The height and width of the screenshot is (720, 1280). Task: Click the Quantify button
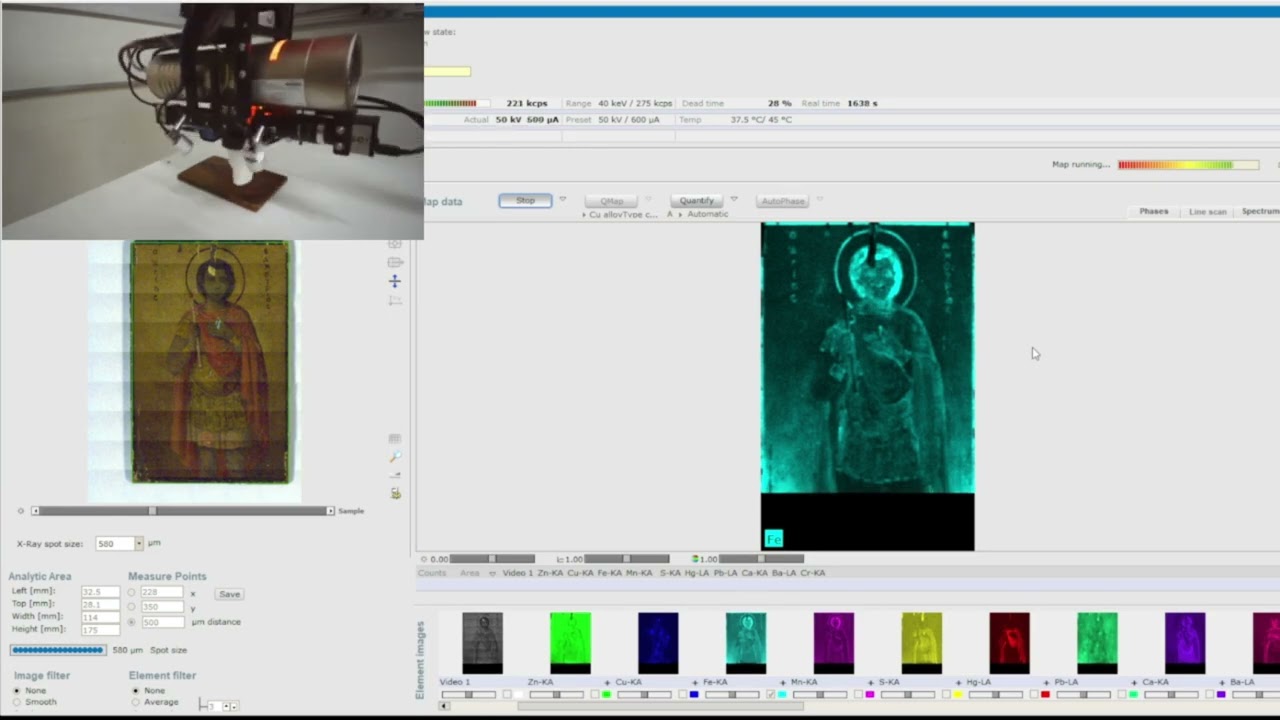tap(697, 201)
